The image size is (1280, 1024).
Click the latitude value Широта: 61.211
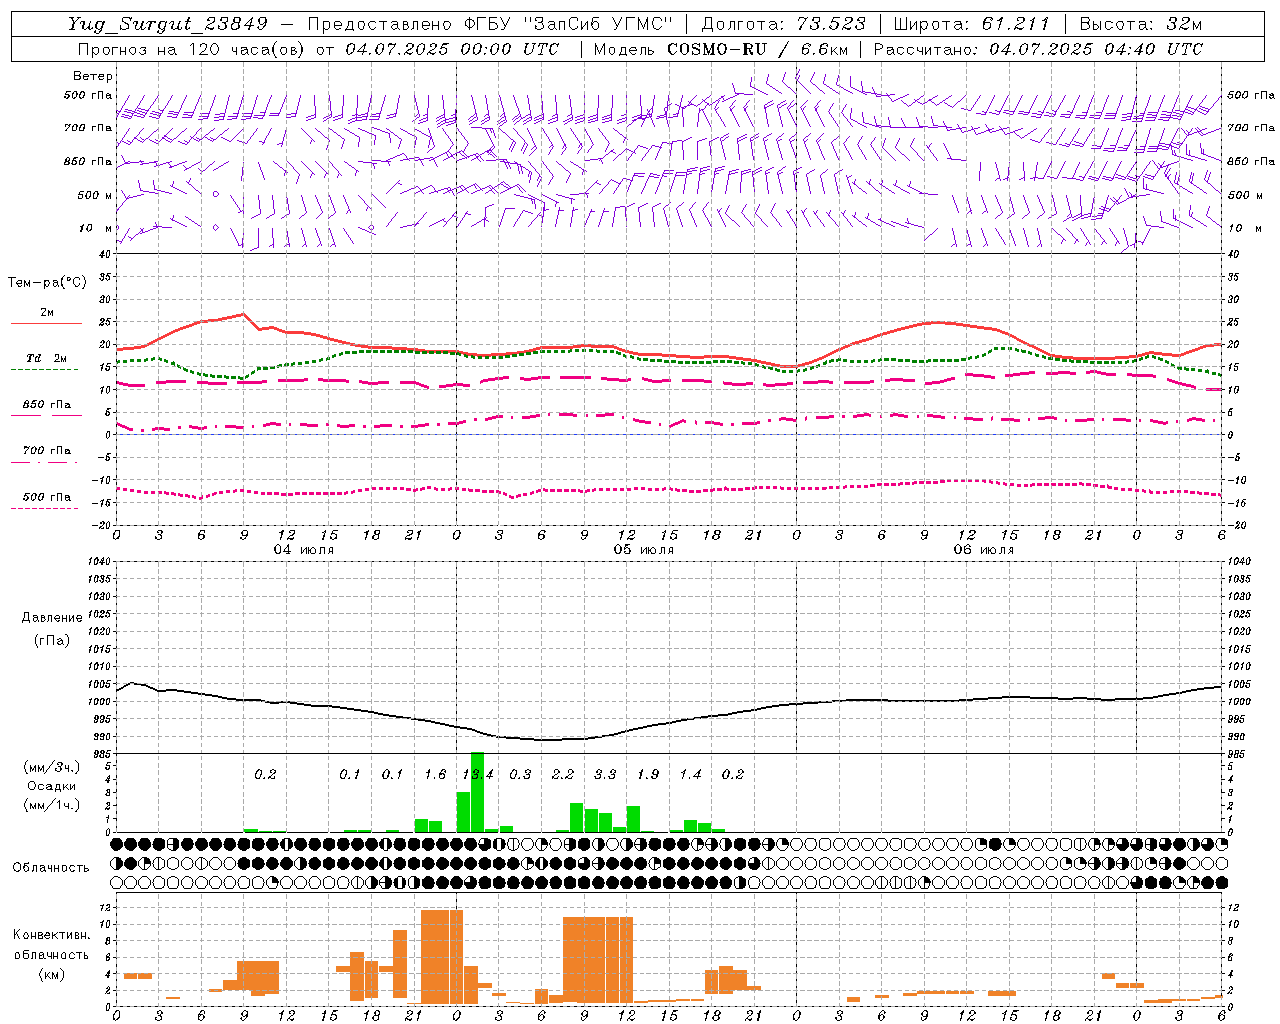971,24
